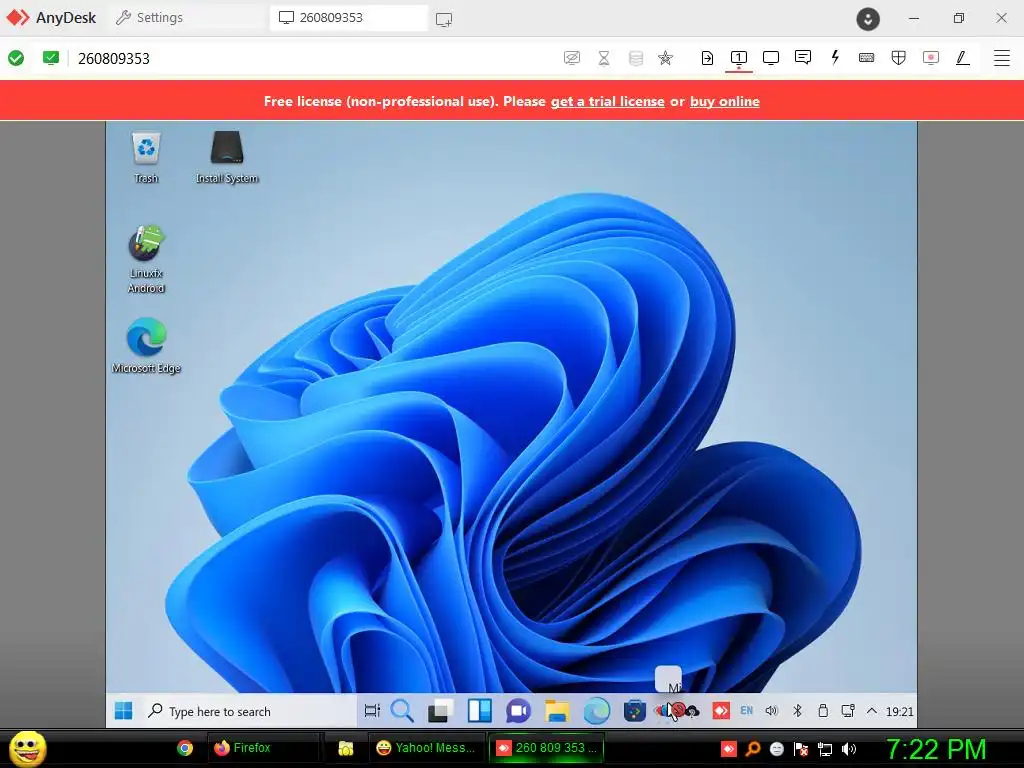The width and height of the screenshot is (1024, 768).
Task: Click the '260 809 353' AnyDesk taskbar button
Action: tap(547, 748)
